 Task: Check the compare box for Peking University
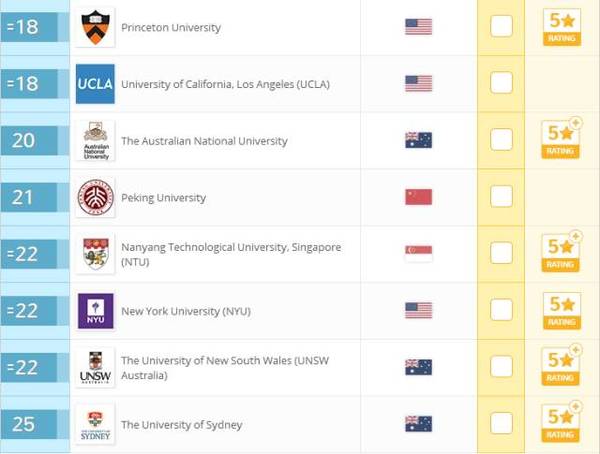501,196
